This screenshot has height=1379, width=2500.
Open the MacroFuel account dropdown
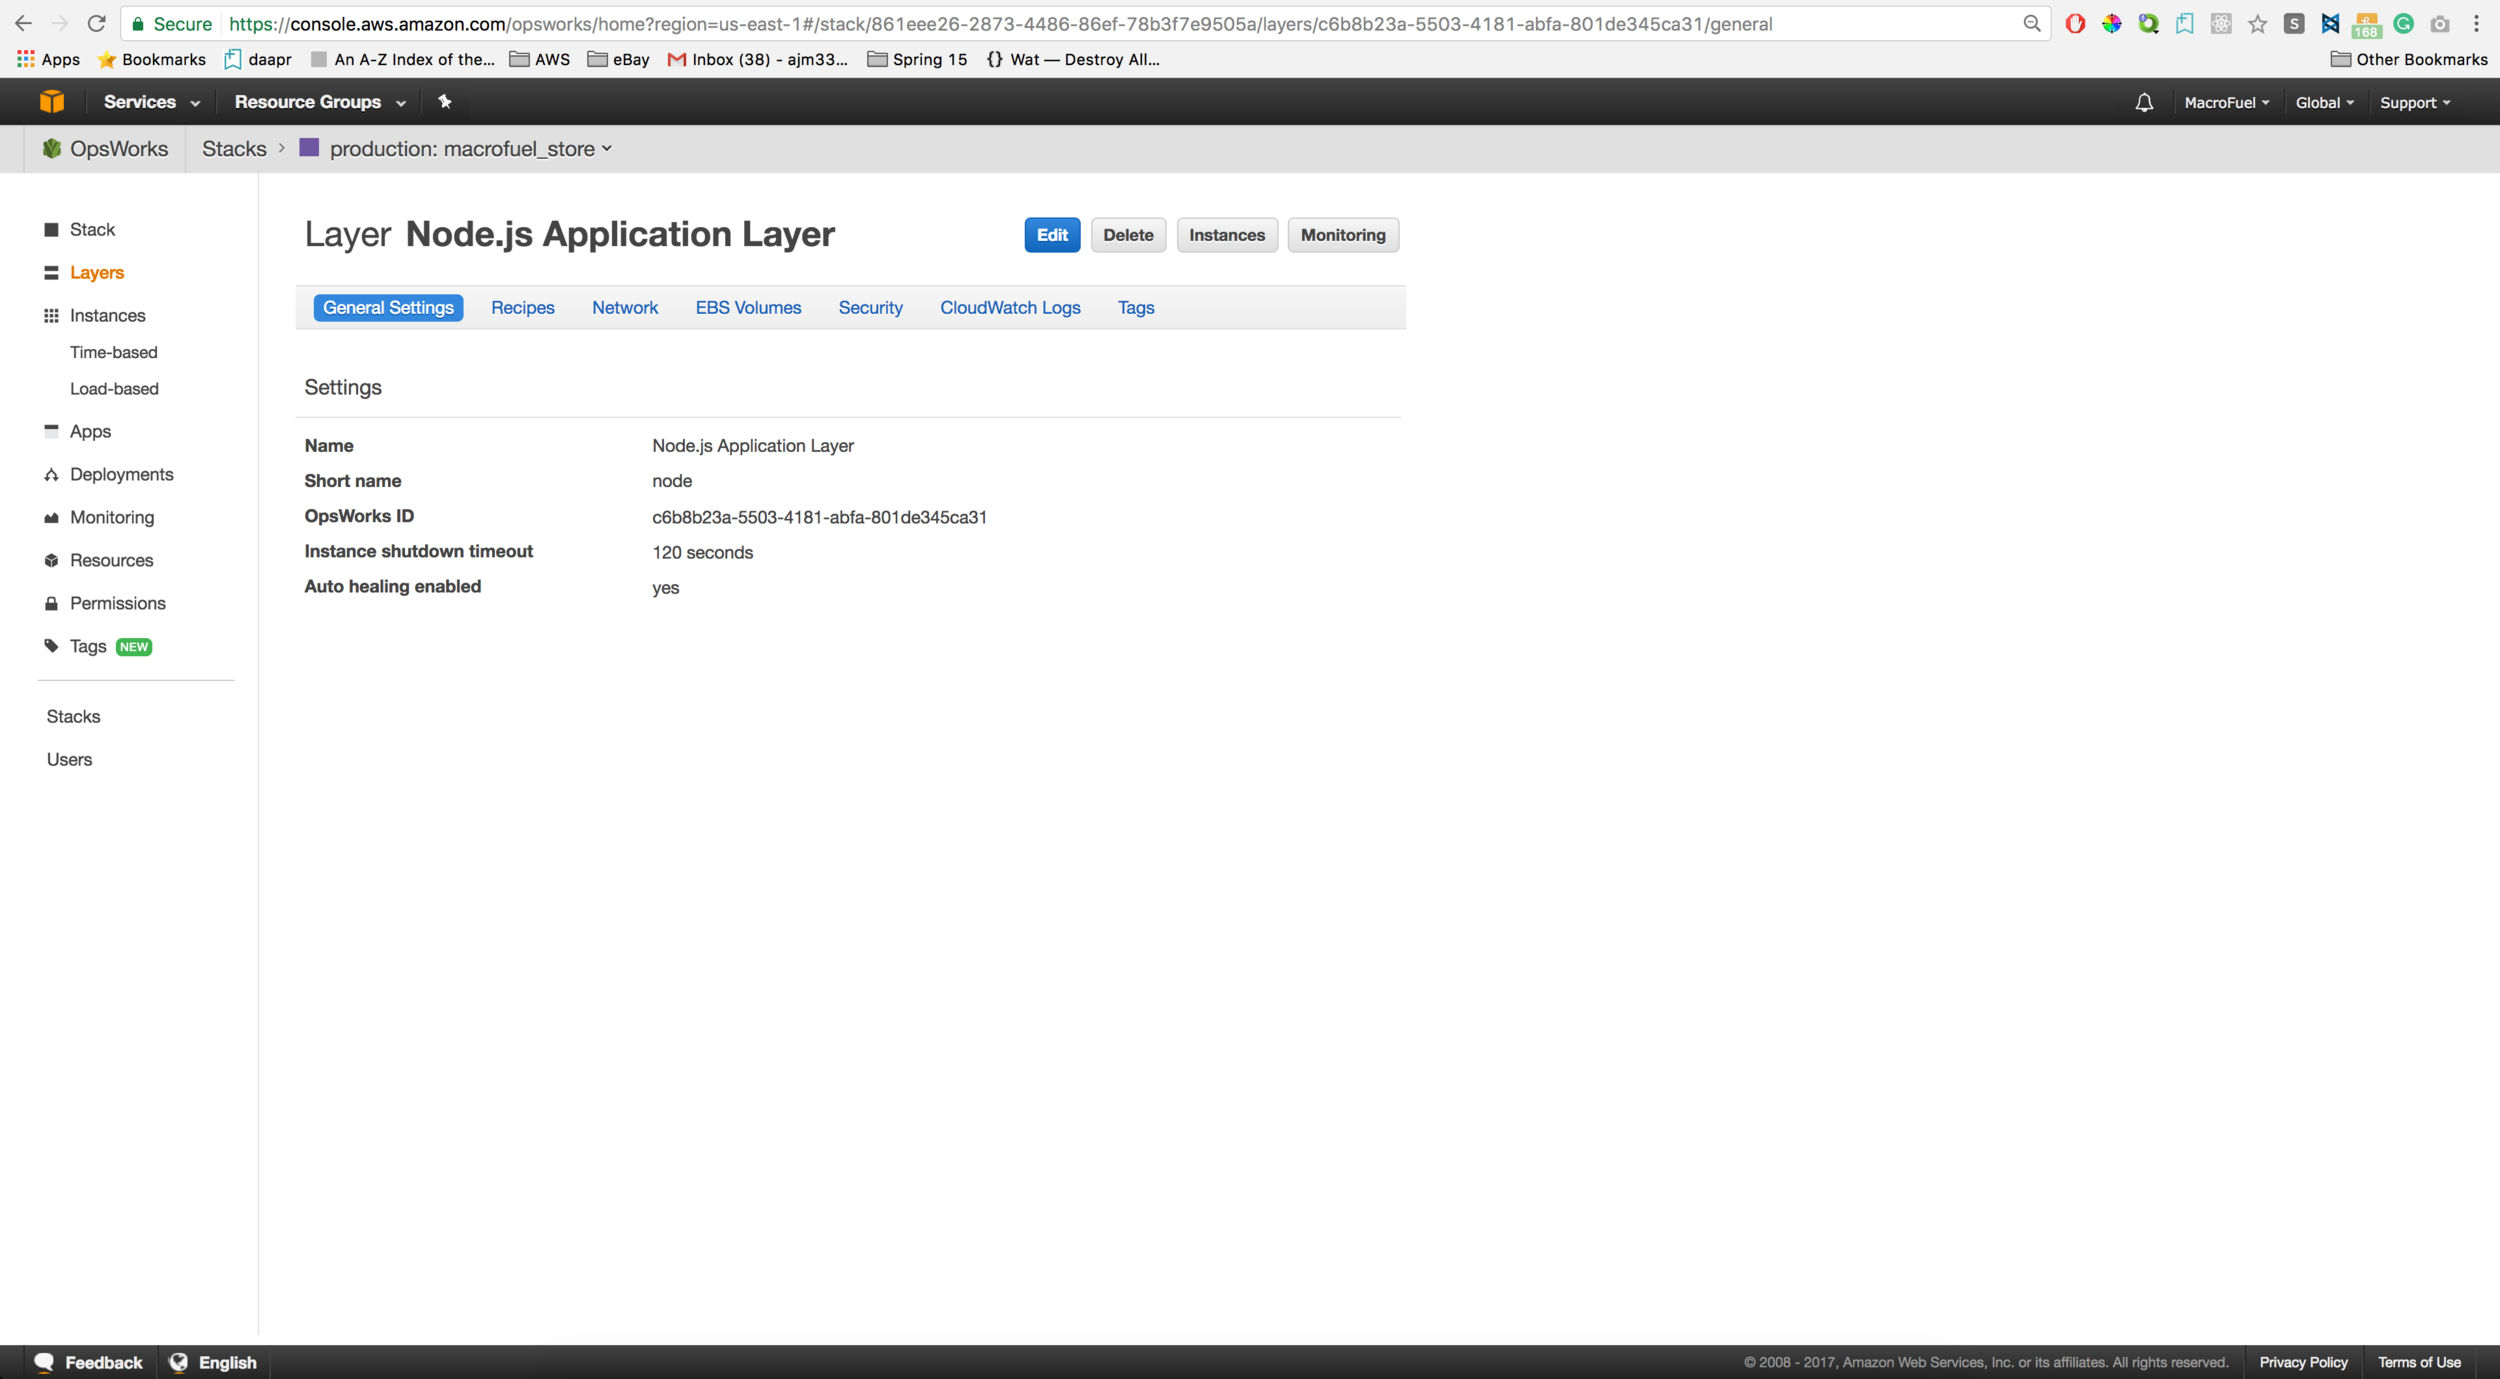(x=2227, y=102)
